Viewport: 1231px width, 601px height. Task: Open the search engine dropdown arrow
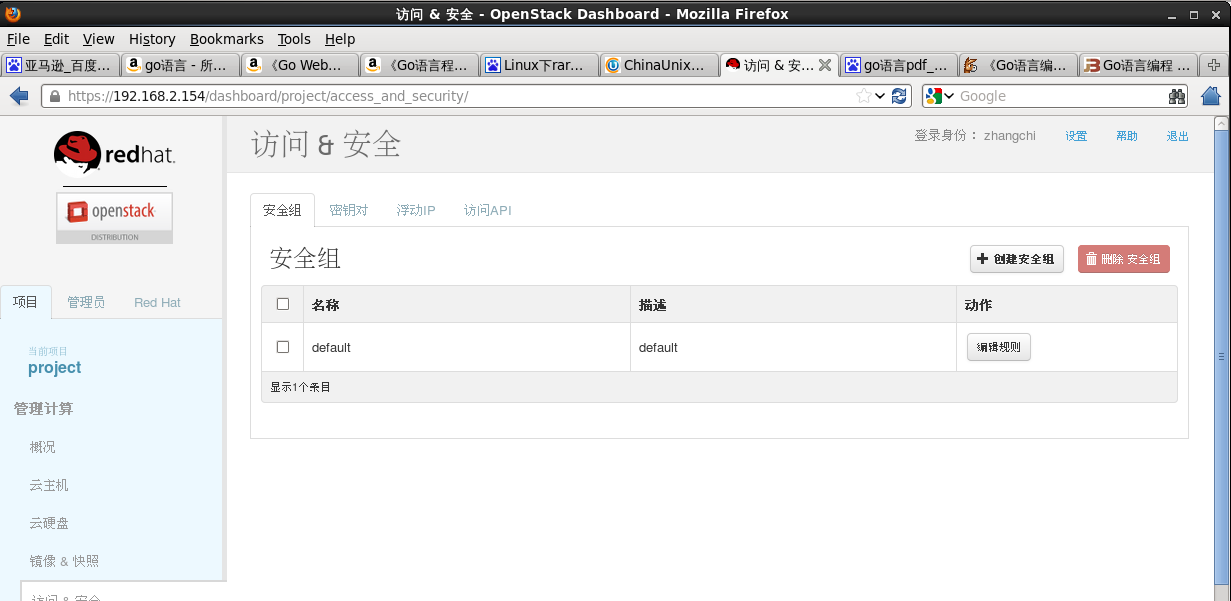(948, 95)
